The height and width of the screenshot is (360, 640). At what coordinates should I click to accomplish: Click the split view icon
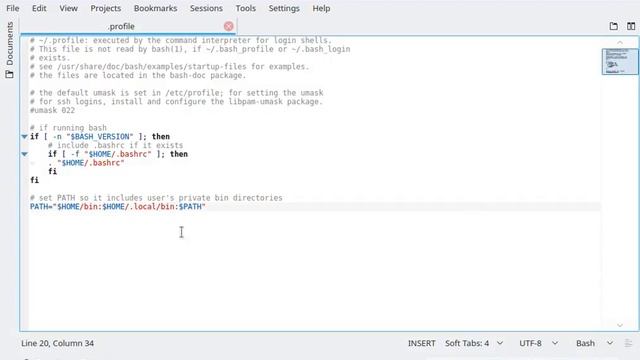click(x=631, y=26)
